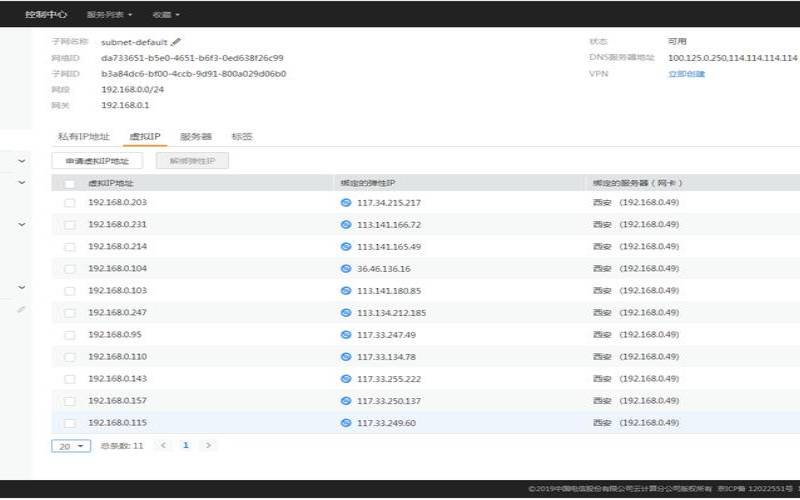
Task: Go to the next page arrow
Action: coord(208,445)
